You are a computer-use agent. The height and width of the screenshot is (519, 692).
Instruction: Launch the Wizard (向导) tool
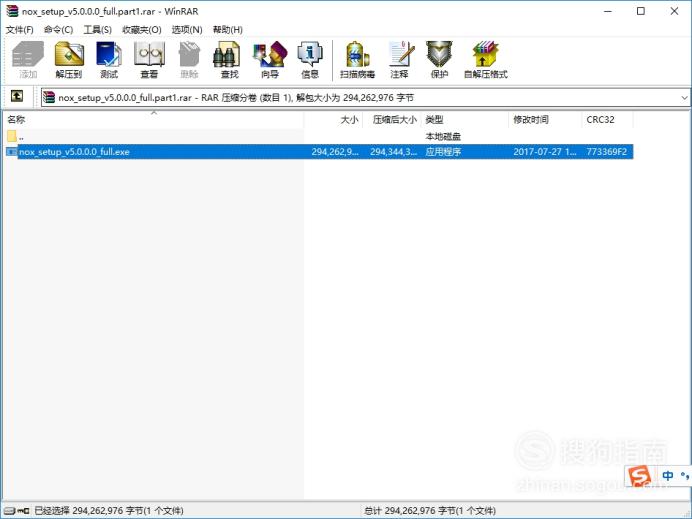click(270, 60)
